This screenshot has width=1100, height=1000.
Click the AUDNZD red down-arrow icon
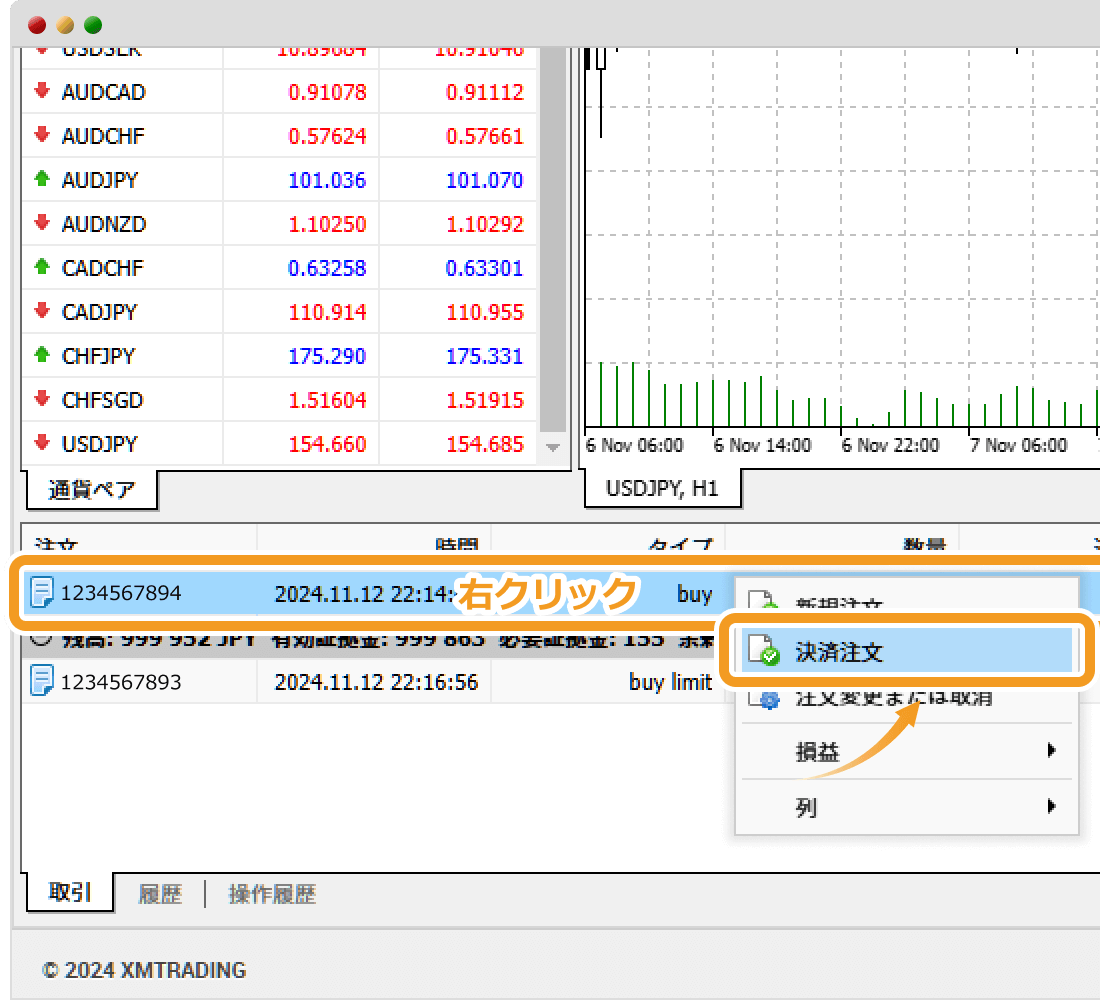coord(42,223)
